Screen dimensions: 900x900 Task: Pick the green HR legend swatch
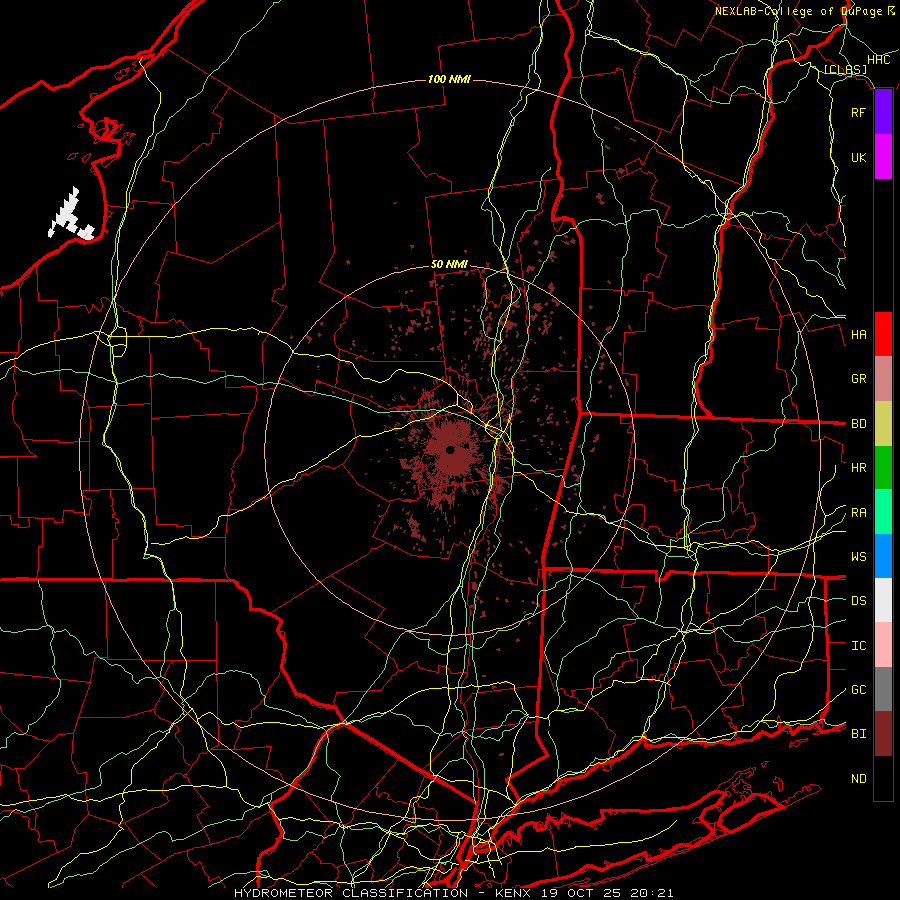(x=883, y=468)
